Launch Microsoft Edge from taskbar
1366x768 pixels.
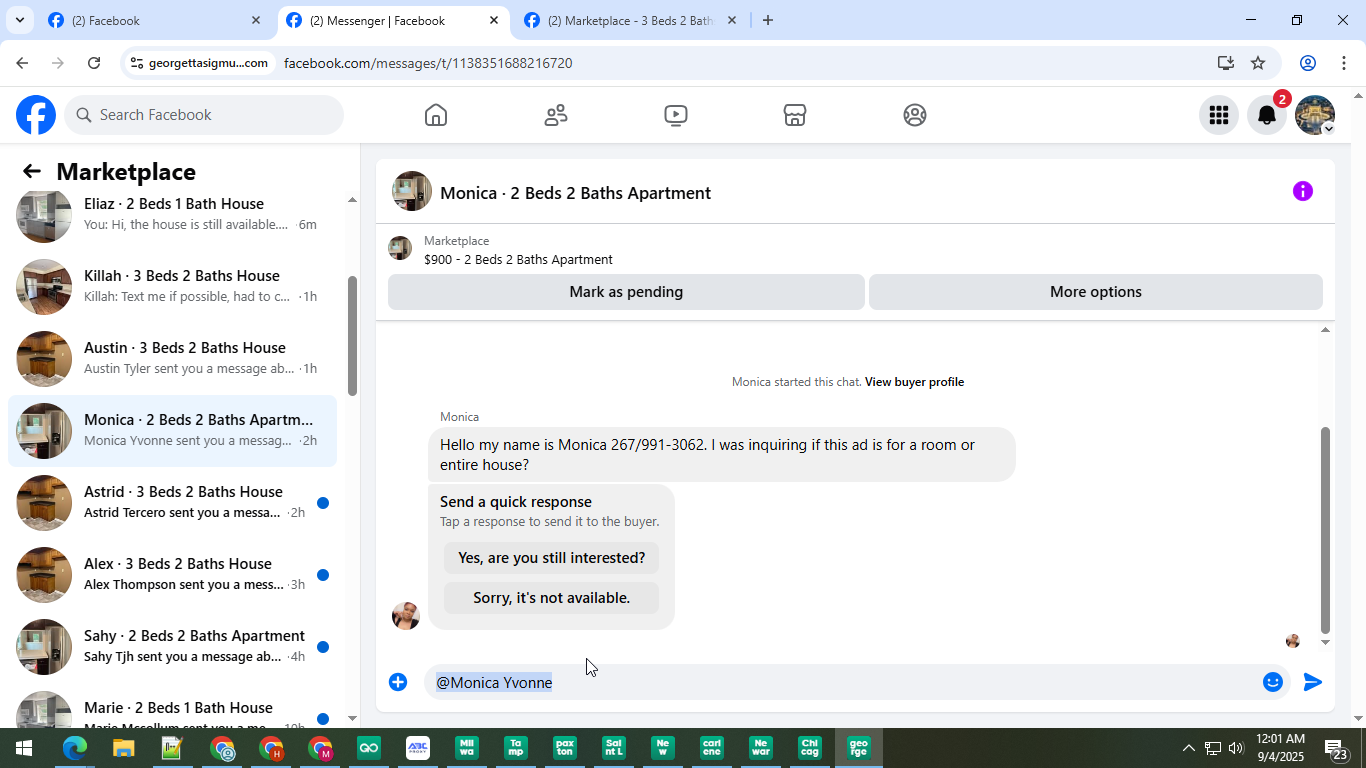click(x=74, y=748)
